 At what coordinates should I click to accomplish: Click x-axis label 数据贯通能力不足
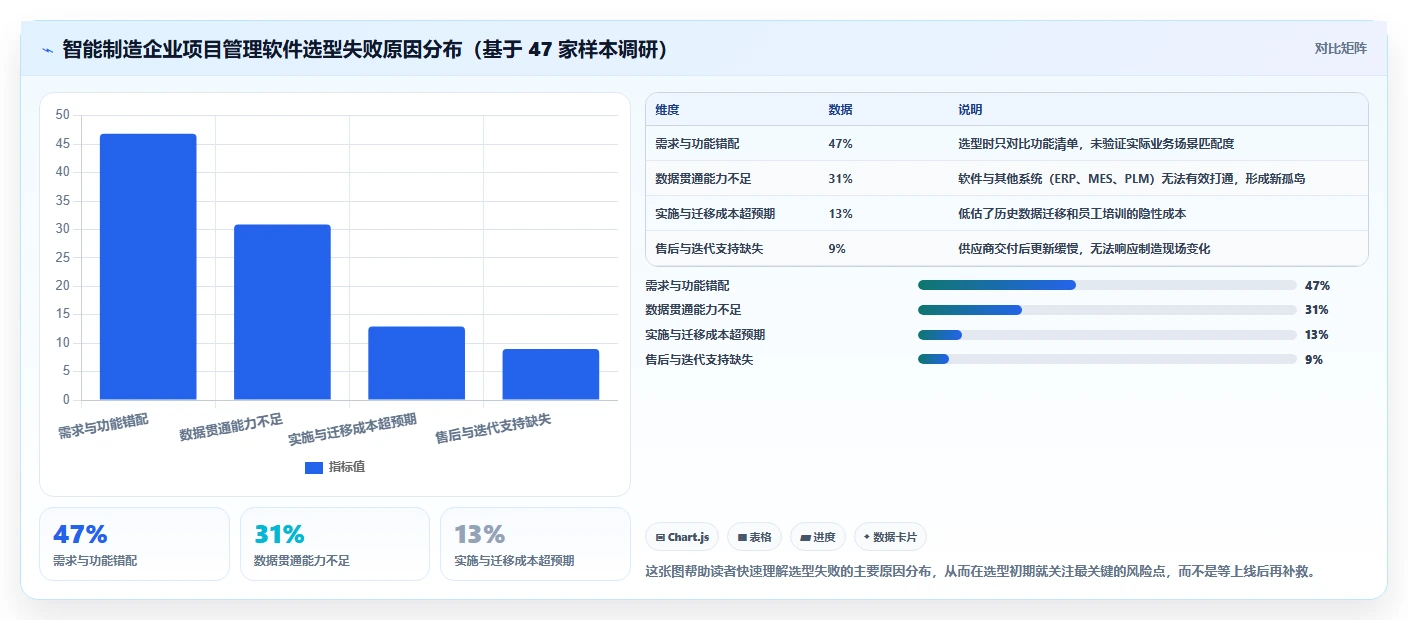(231, 428)
